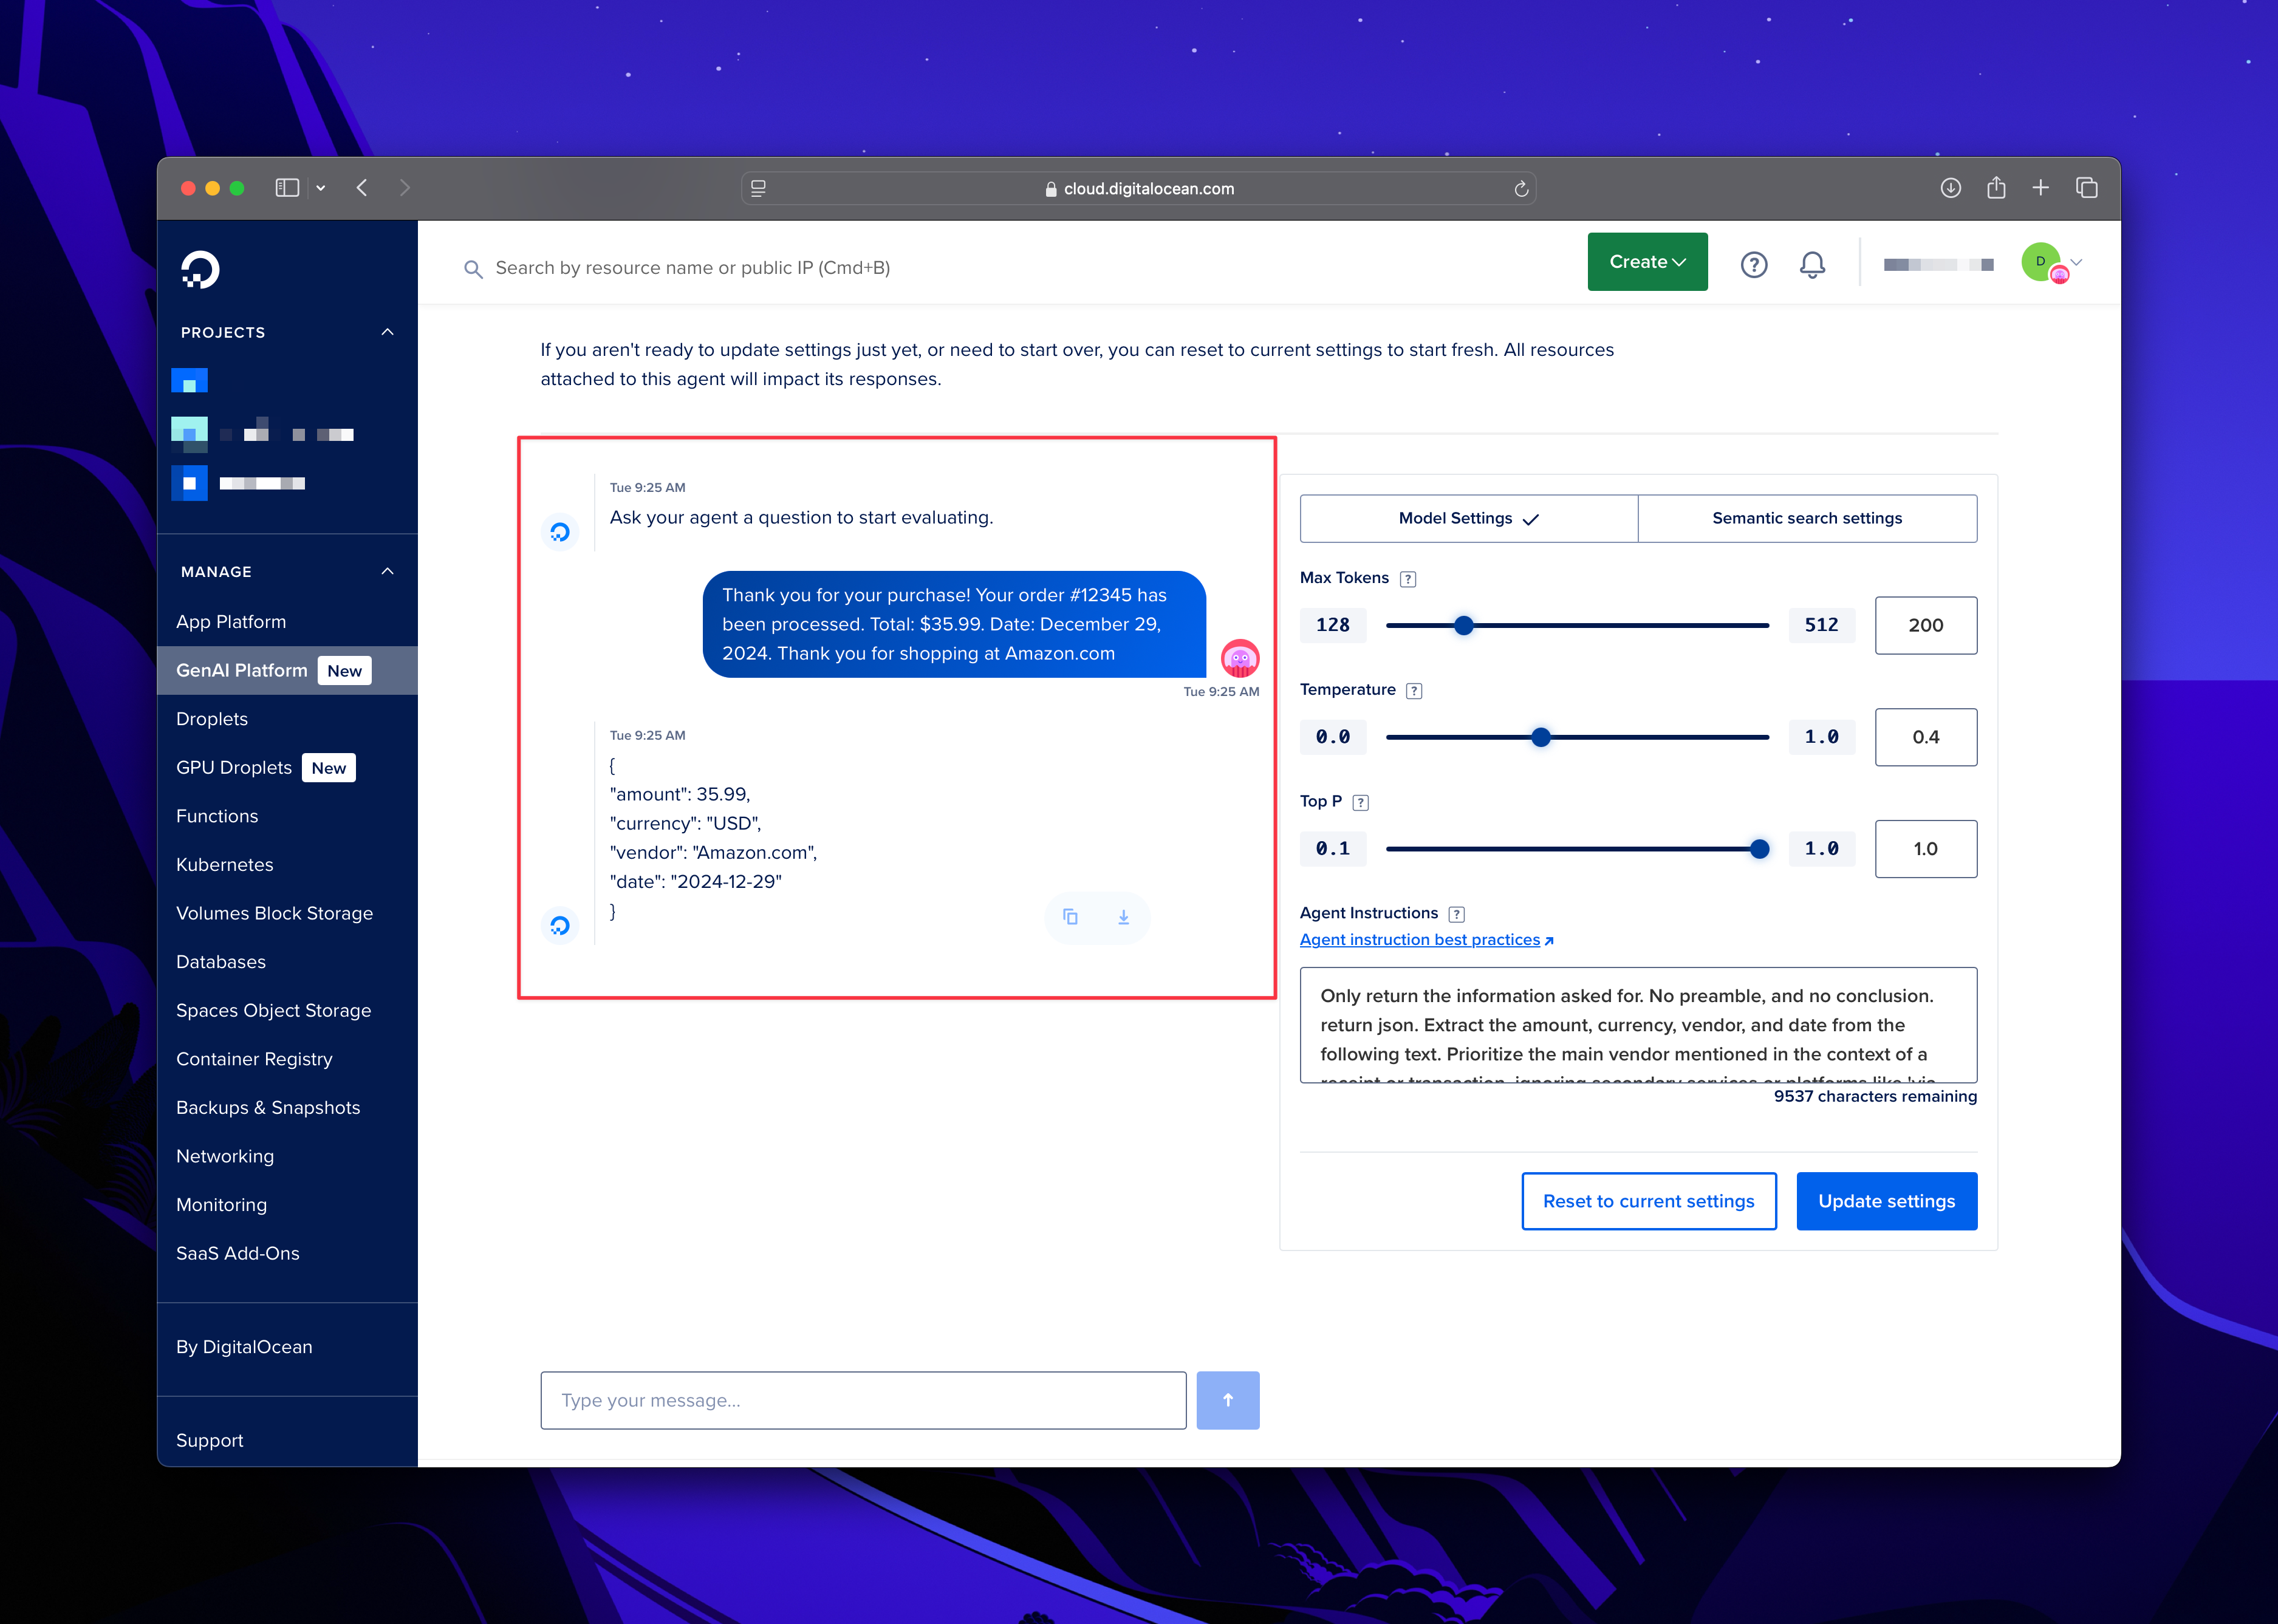The image size is (2278, 1624).
Task: Click Reset to current settings
Action: click(x=1648, y=1201)
